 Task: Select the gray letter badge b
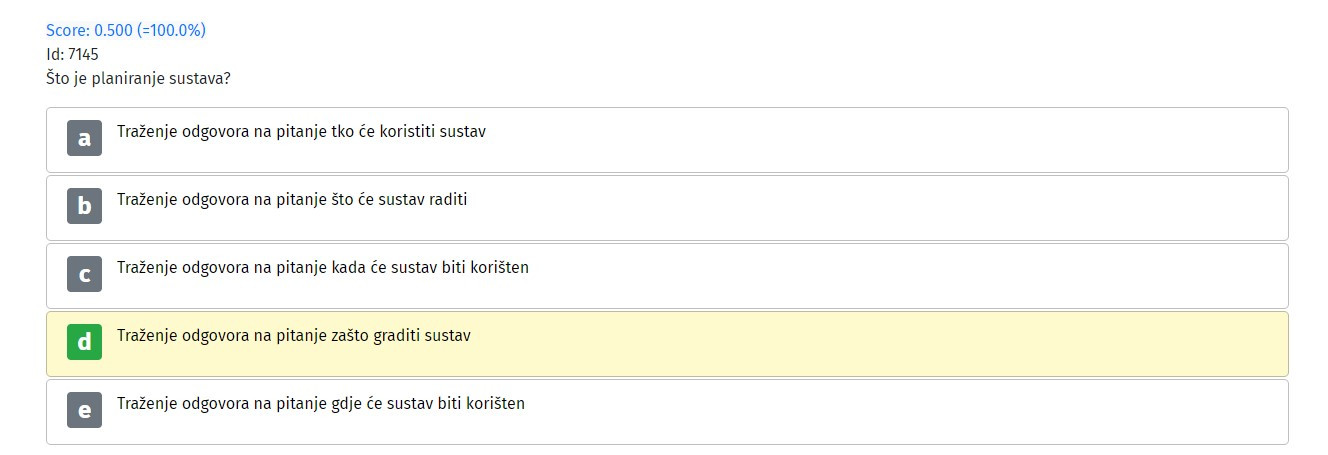coord(84,206)
